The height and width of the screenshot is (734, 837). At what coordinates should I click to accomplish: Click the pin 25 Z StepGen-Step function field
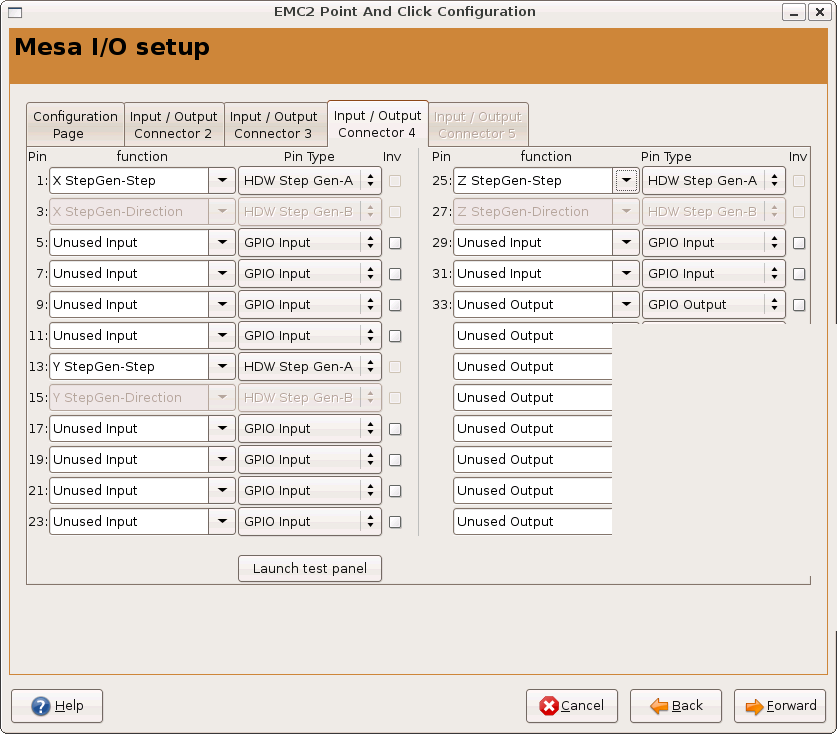[532, 181]
